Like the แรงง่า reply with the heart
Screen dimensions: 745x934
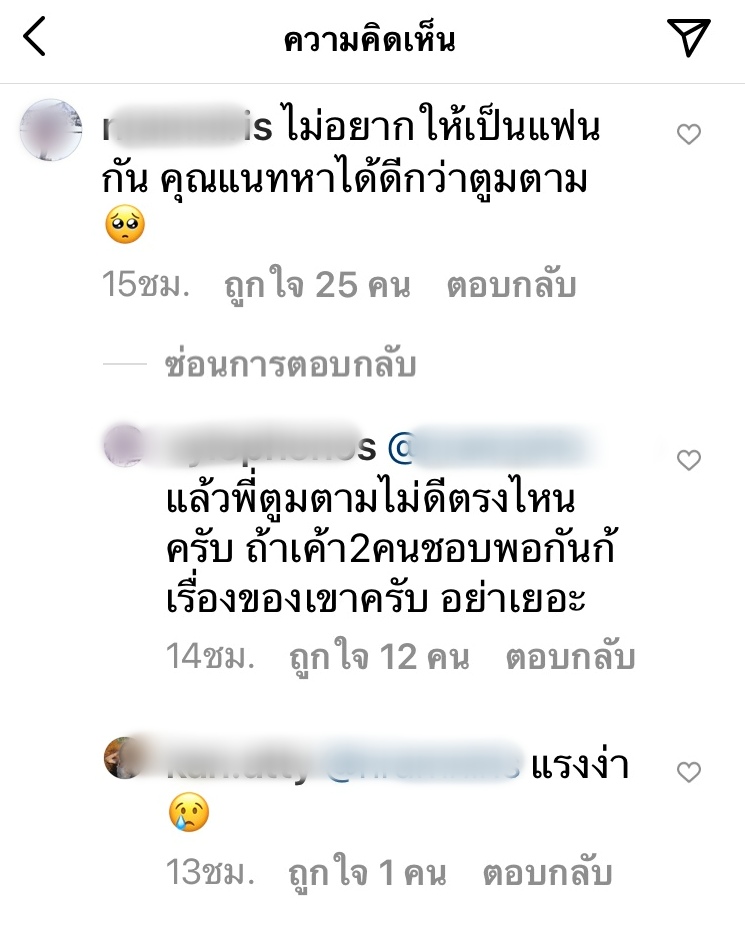coord(688,772)
